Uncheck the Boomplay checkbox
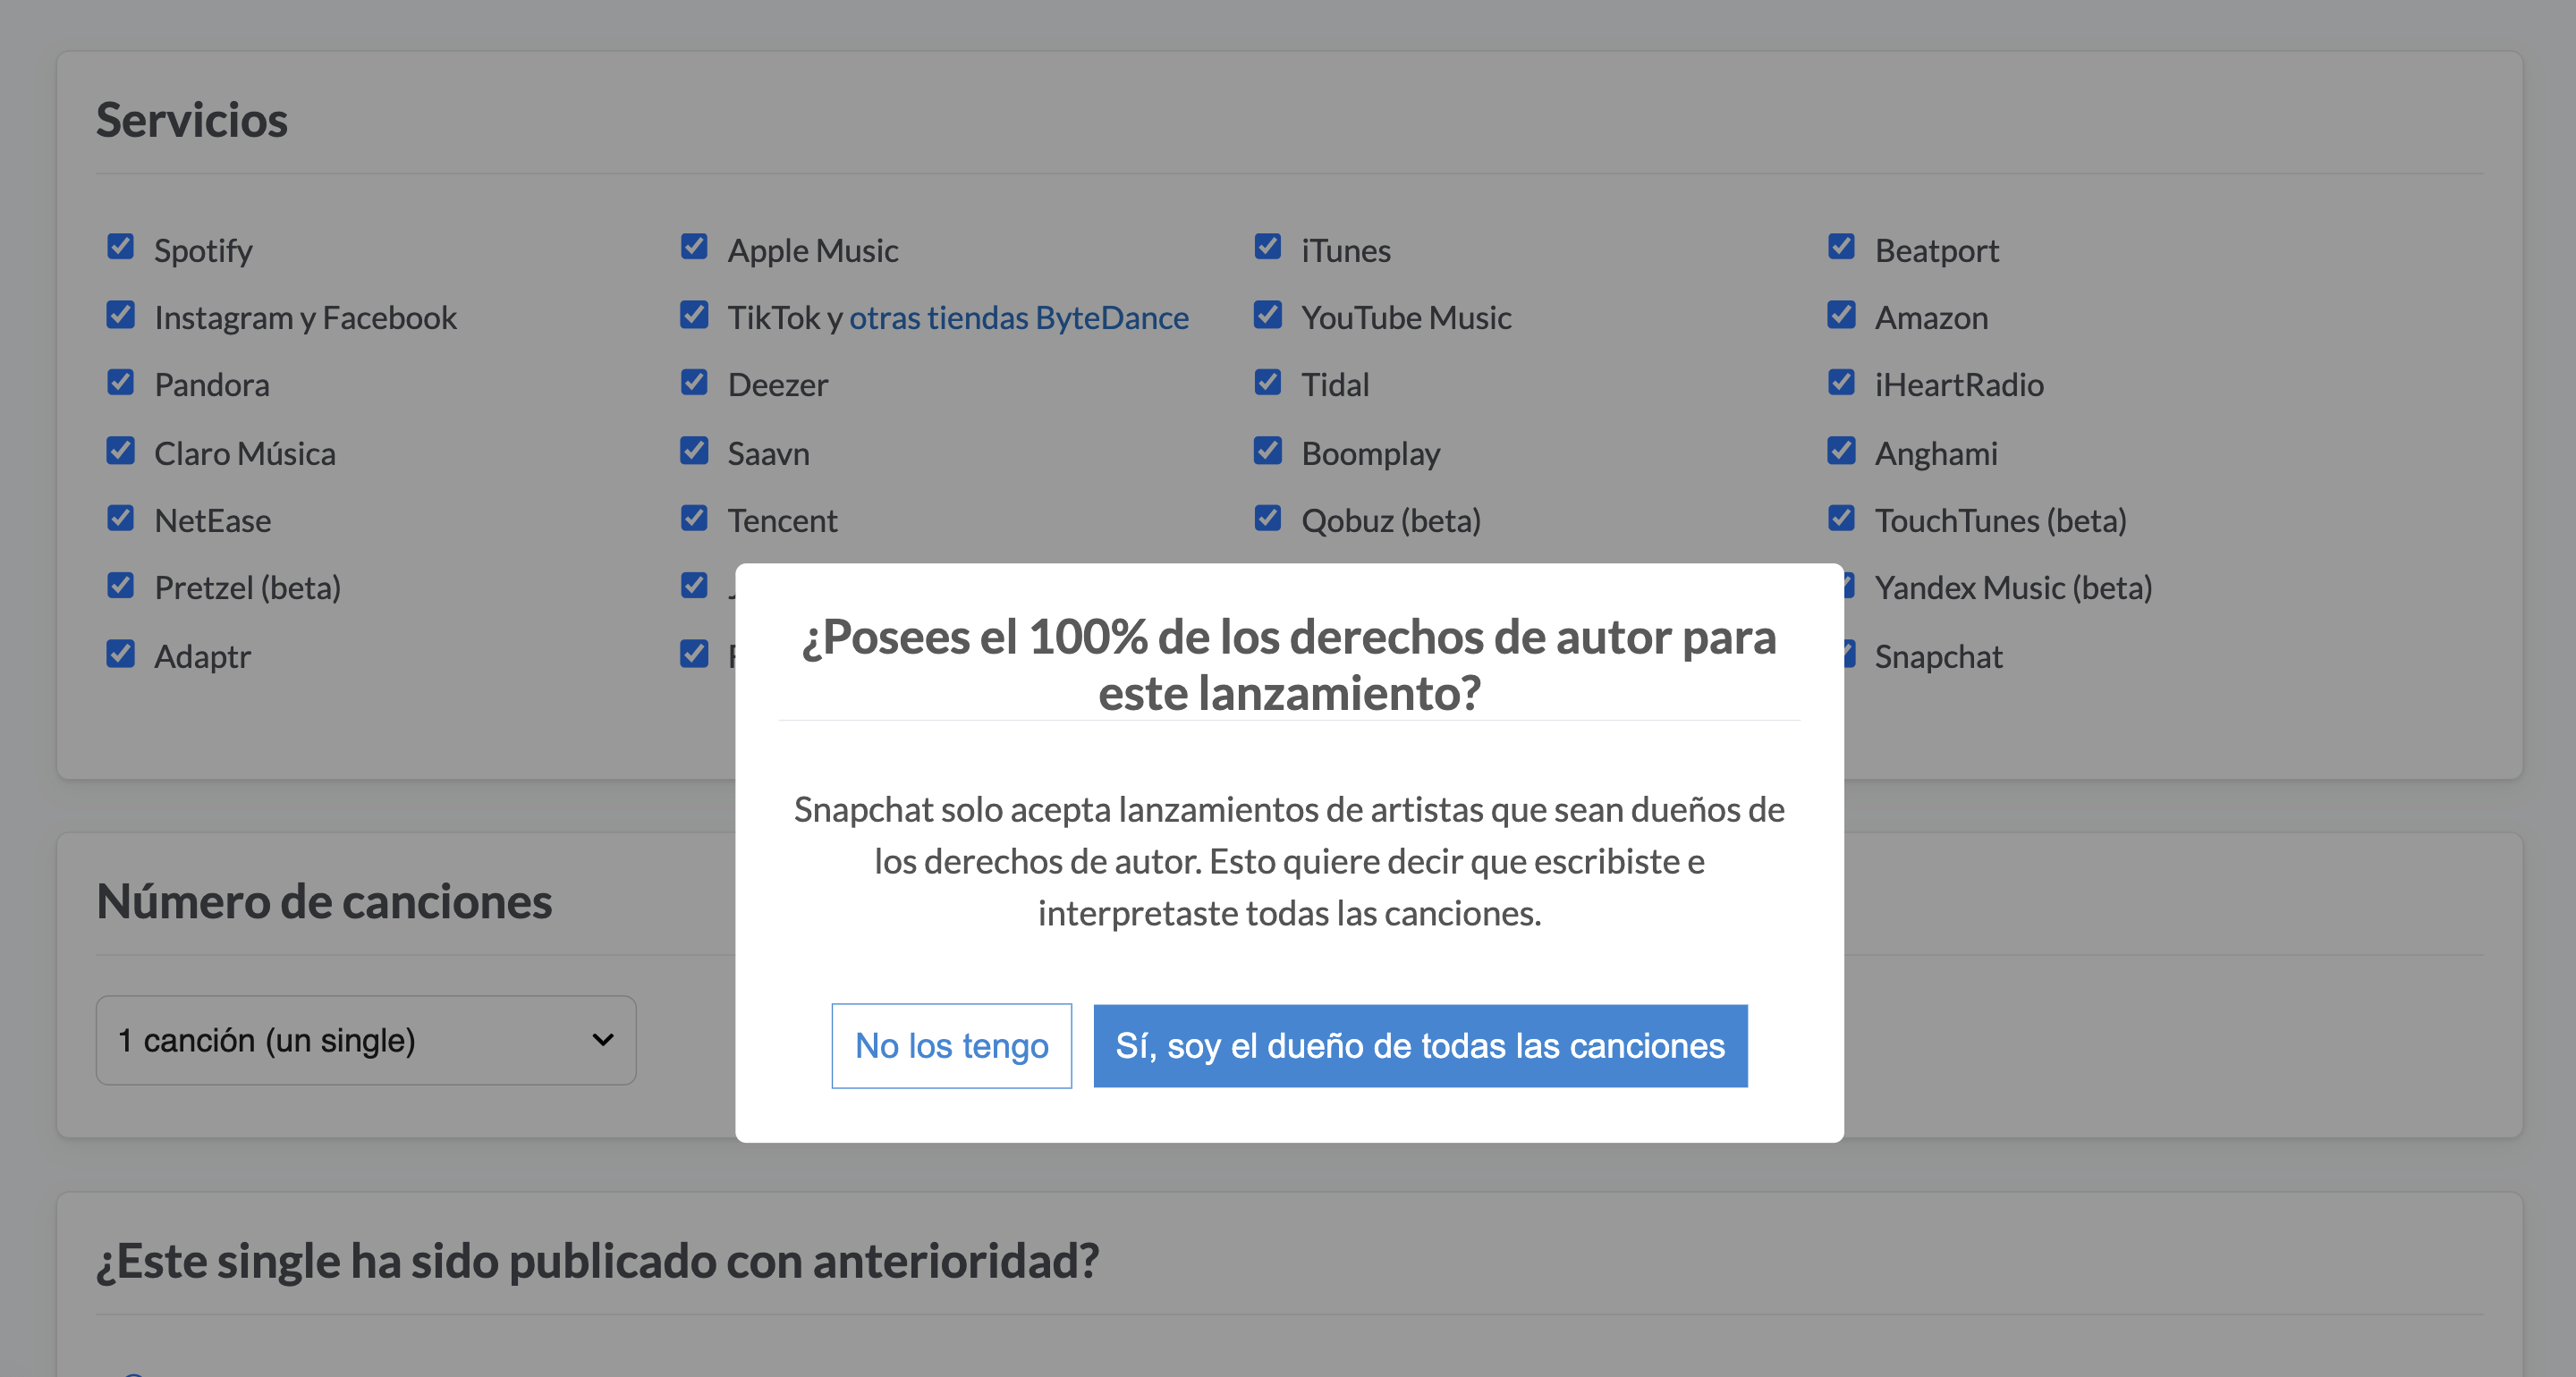The height and width of the screenshot is (1377, 2576). [x=1268, y=450]
